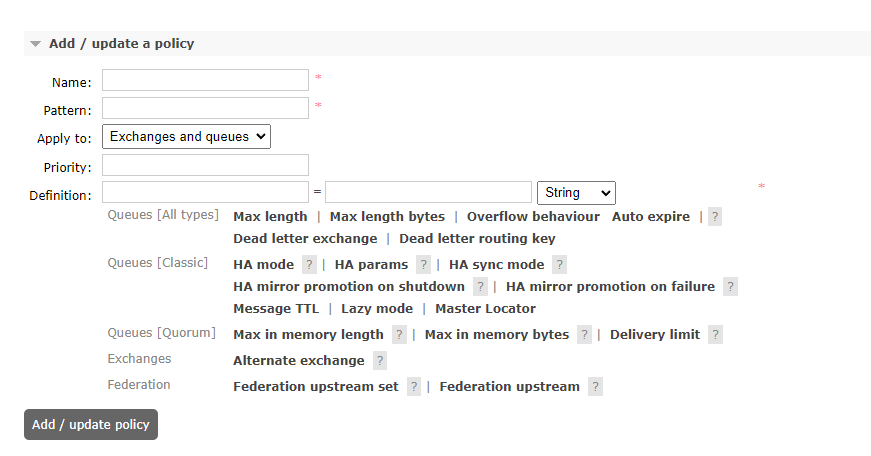Click help icon next to HA mode

click(x=309, y=265)
